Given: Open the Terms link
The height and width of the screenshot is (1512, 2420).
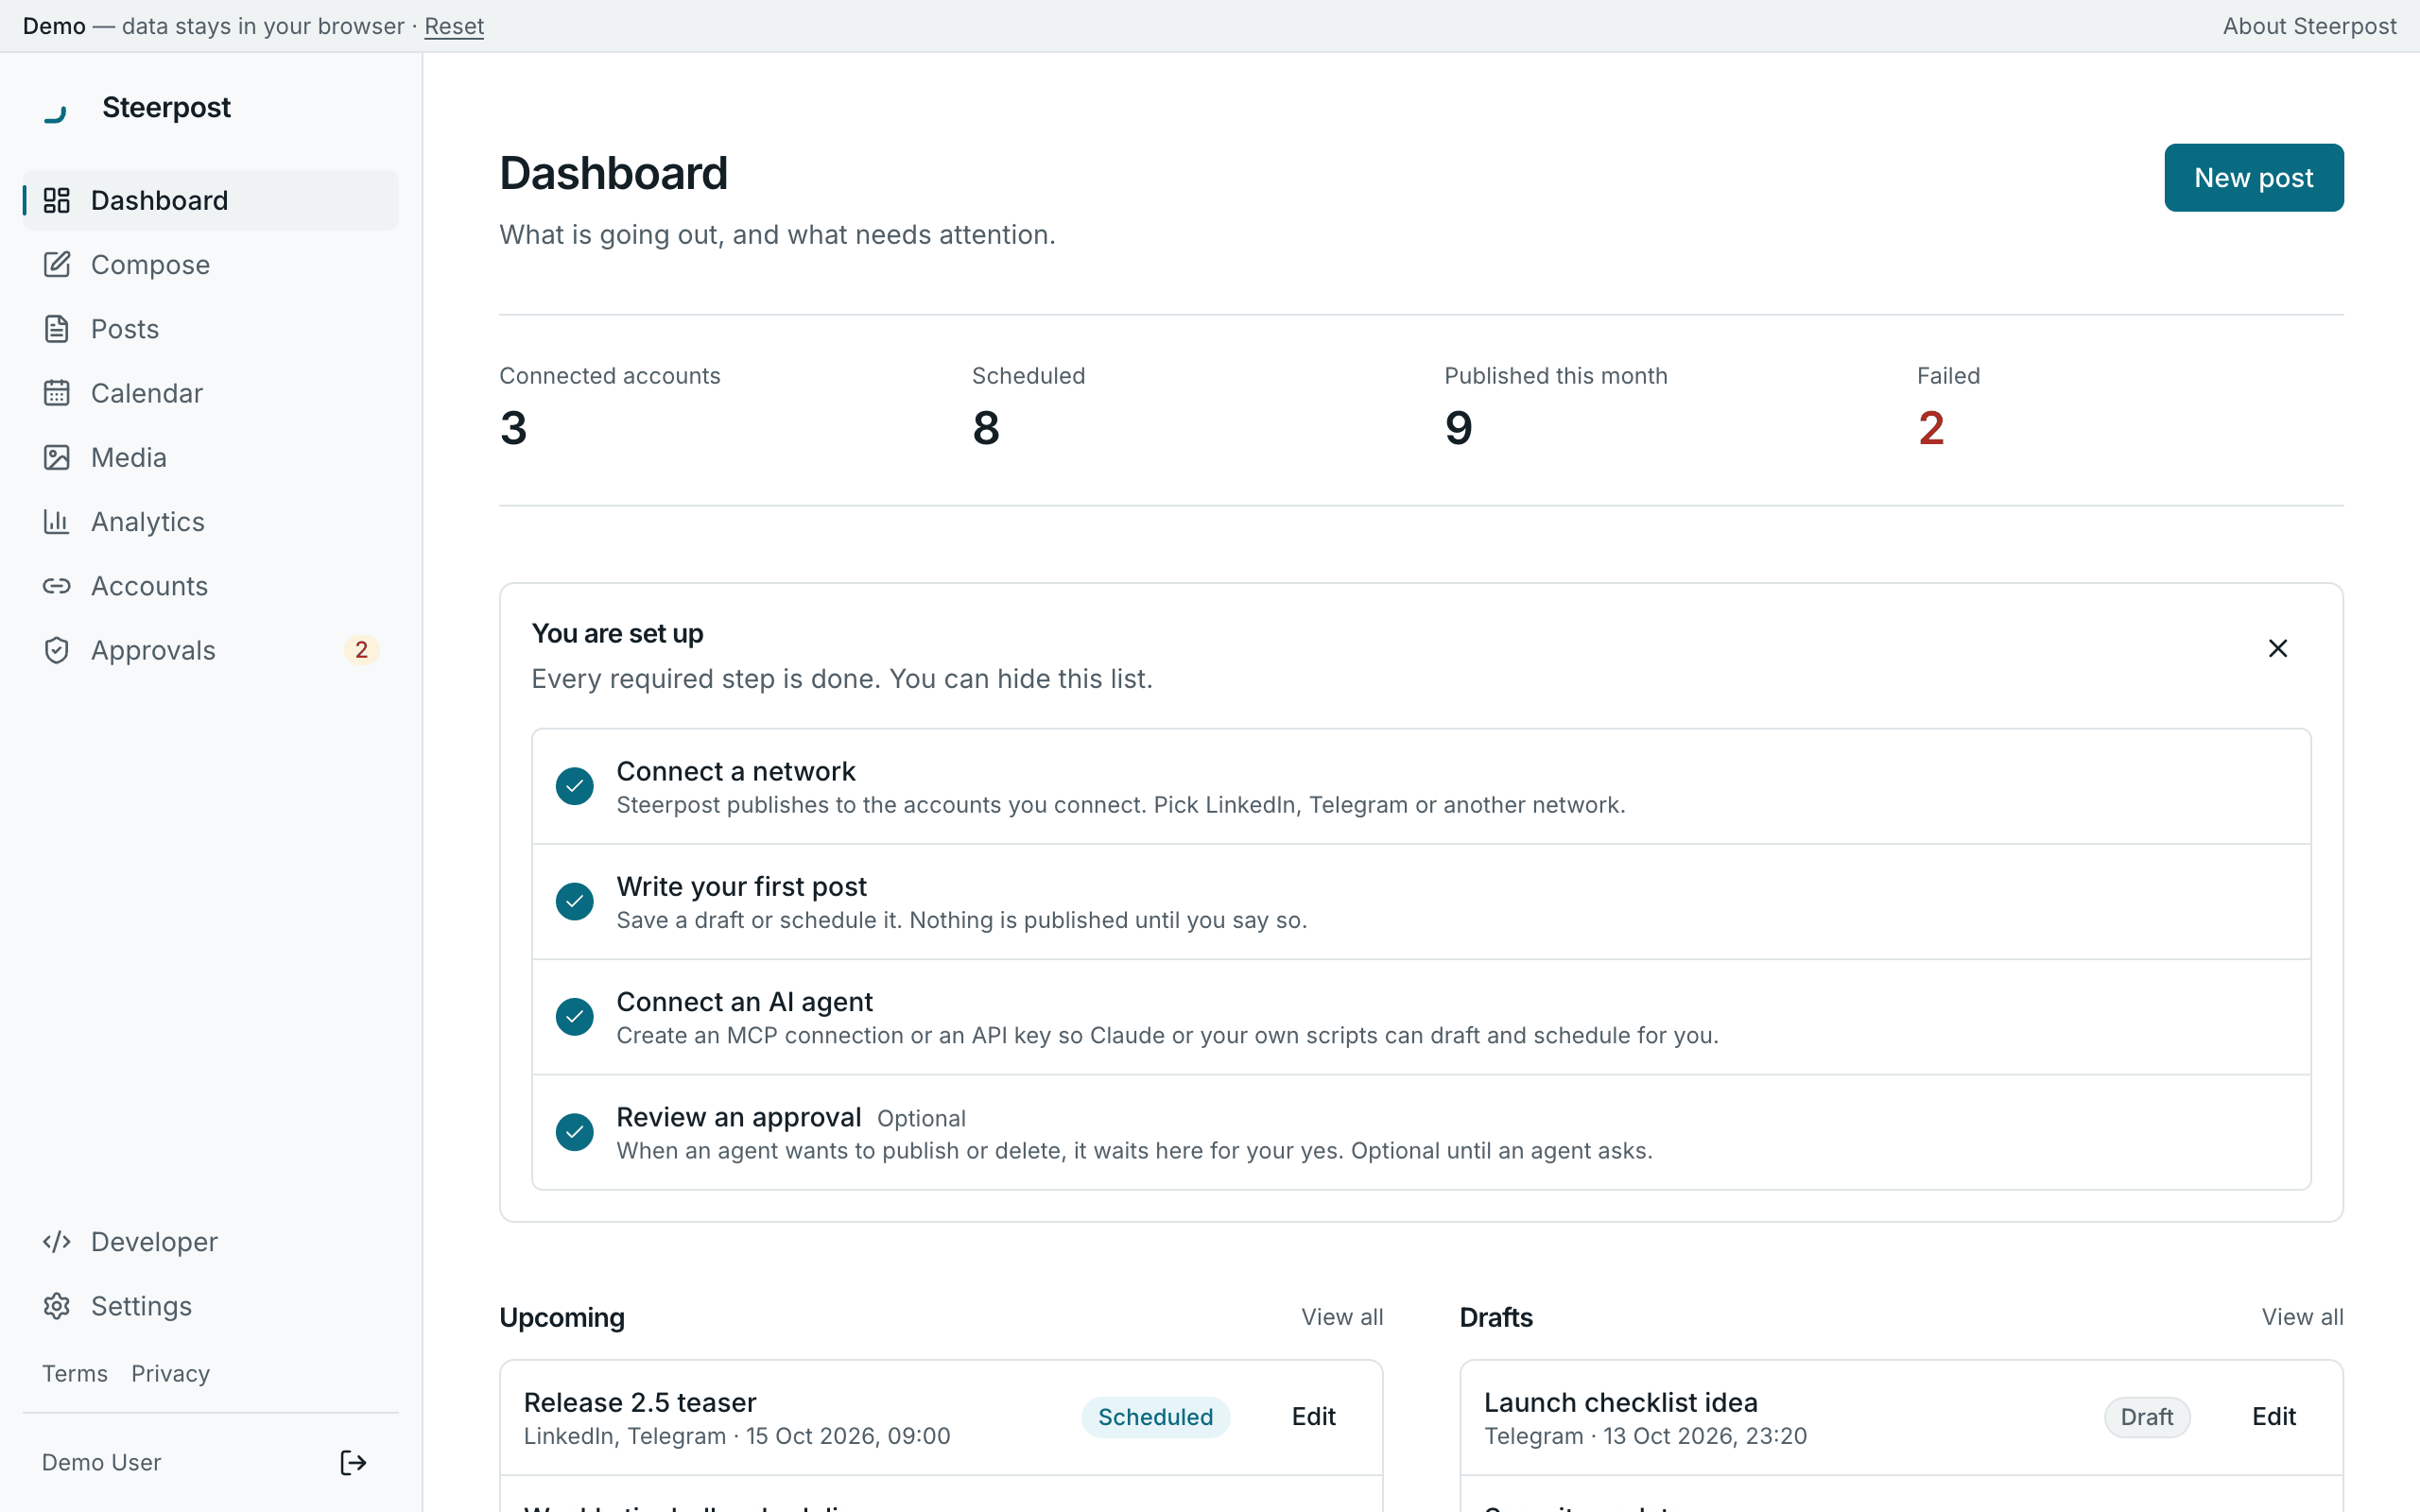Looking at the screenshot, I should [75, 1373].
